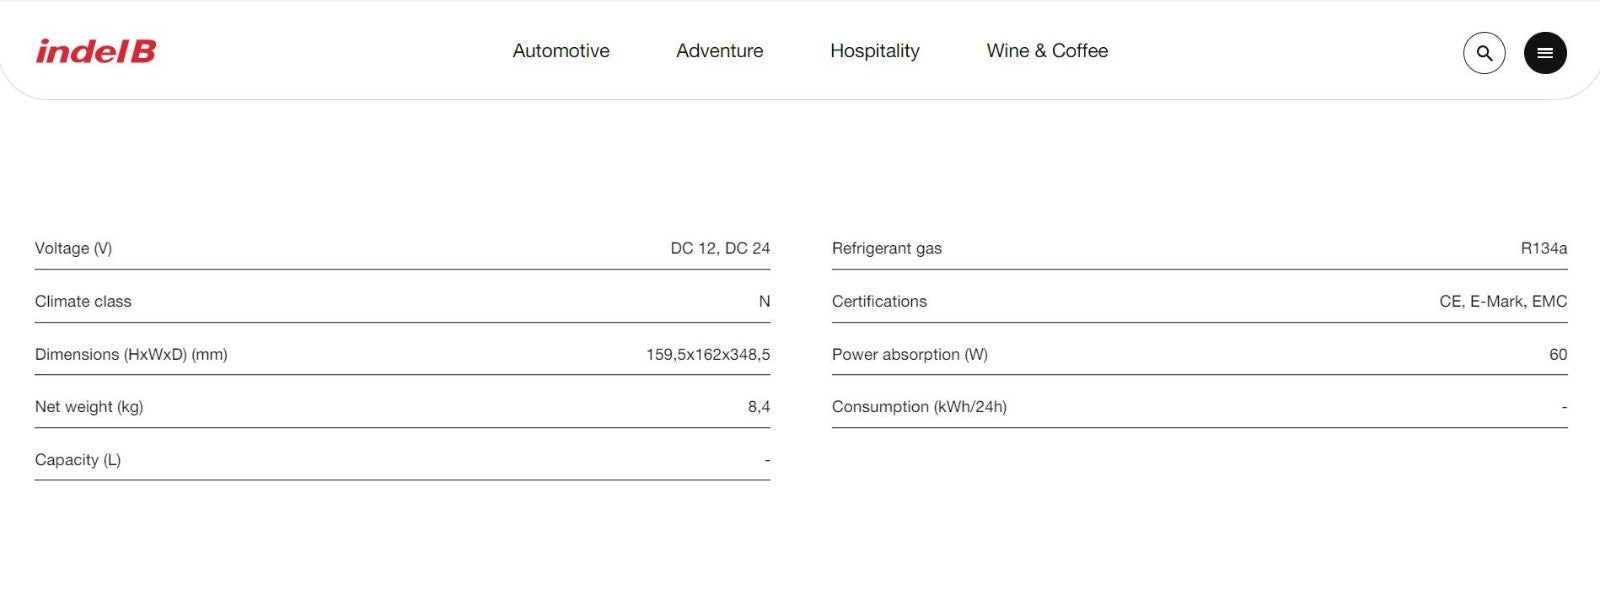Open the search magnifier icon
Viewport: 1600px width, 594px height.
tap(1484, 53)
